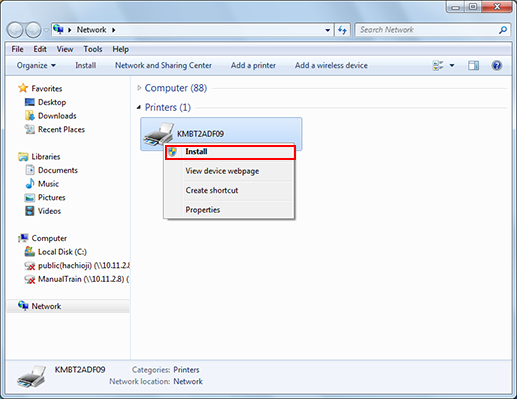Open Desktop in Favorites

[52, 102]
